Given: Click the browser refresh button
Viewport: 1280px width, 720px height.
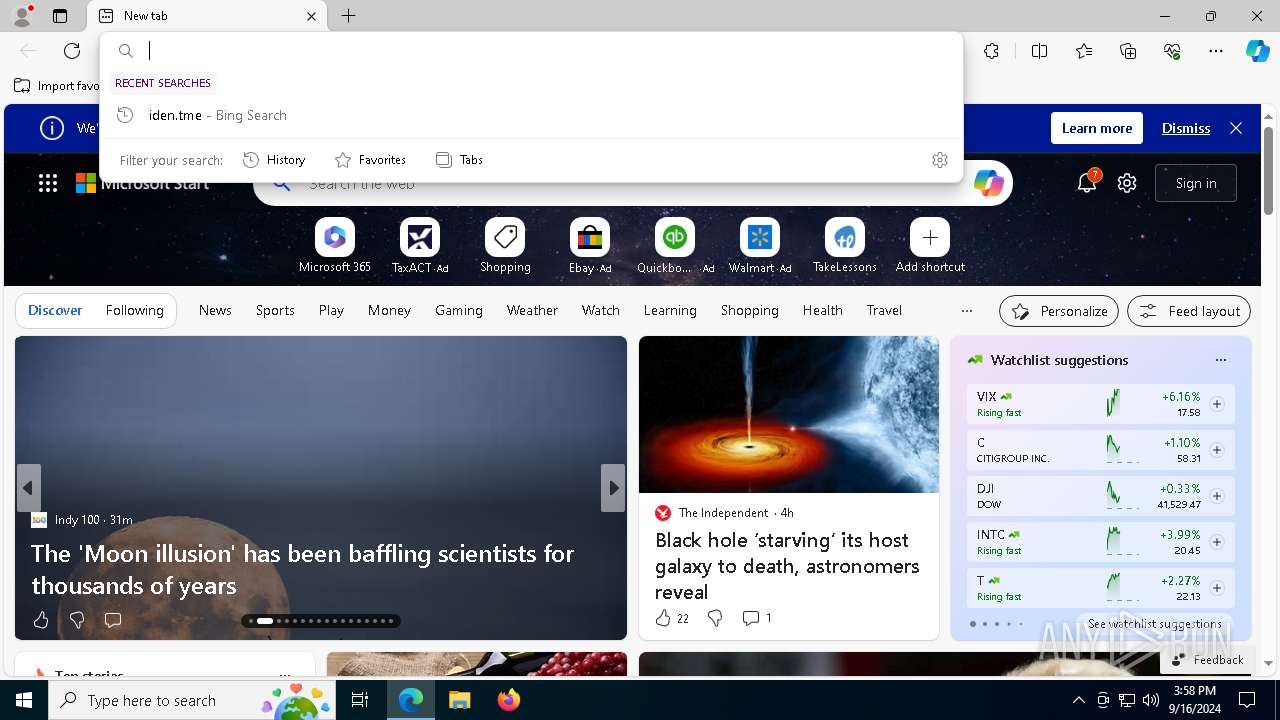Looking at the screenshot, I should (x=72, y=51).
